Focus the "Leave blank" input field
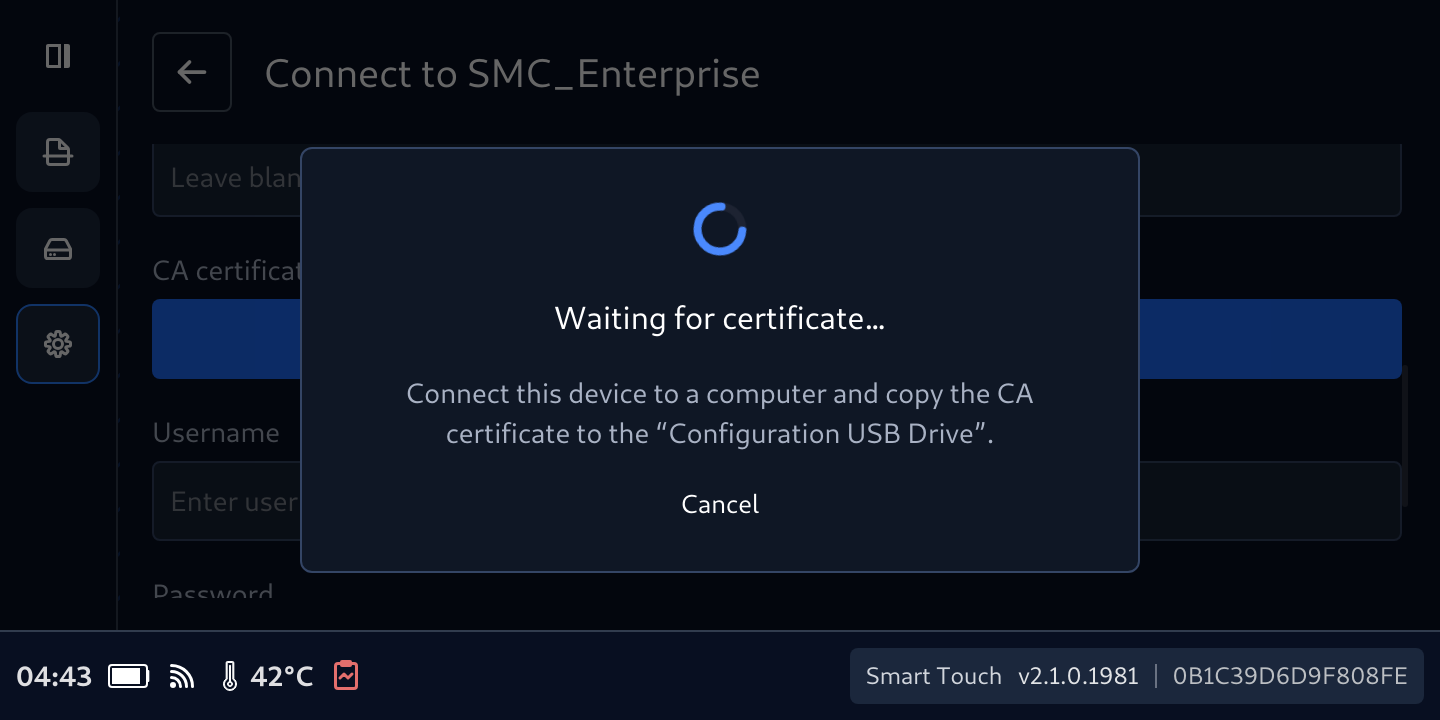 tap(777, 180)
